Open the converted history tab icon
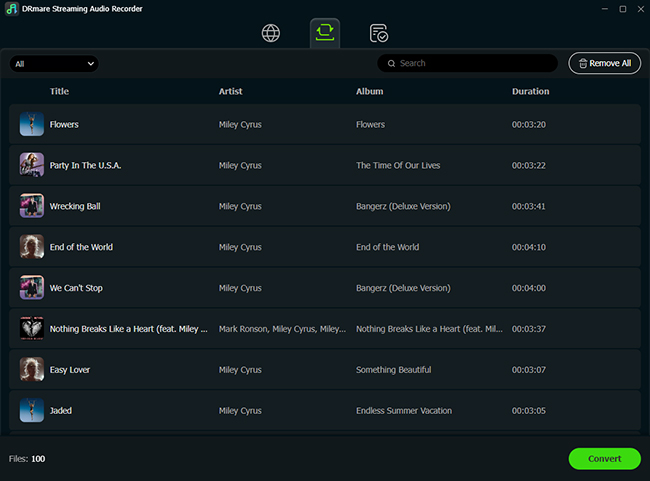Screen dimensions: 650x481 pyautogui.click(x=378, y=33)
